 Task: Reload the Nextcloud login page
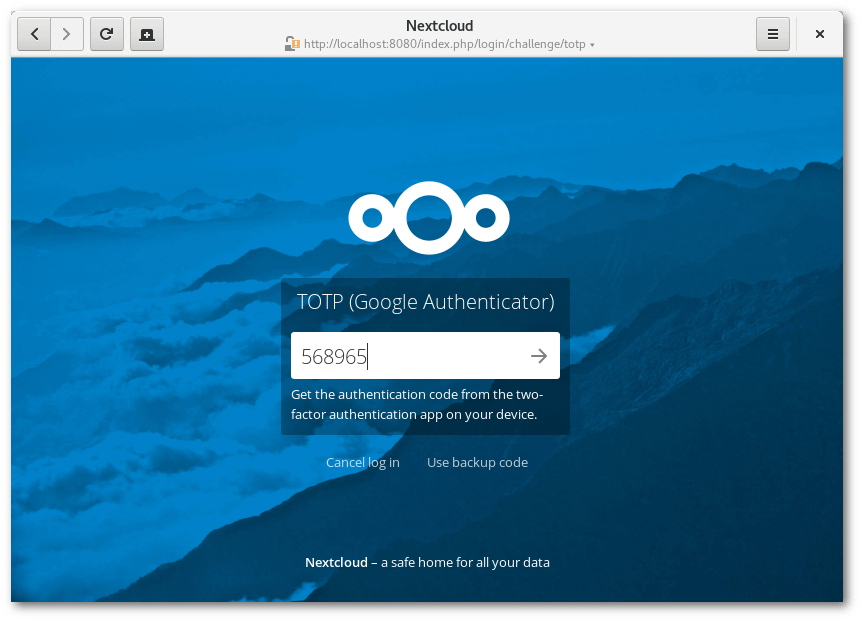coord(107,34)
